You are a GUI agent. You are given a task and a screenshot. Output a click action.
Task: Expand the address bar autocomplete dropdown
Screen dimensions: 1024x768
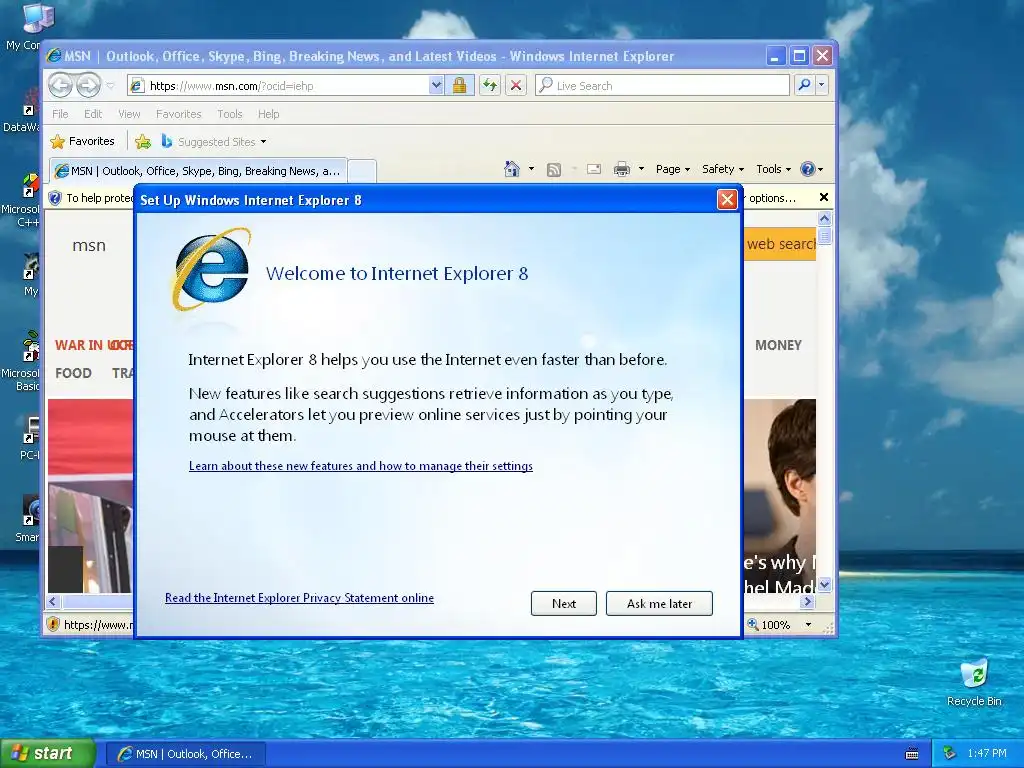click(436, 86)
